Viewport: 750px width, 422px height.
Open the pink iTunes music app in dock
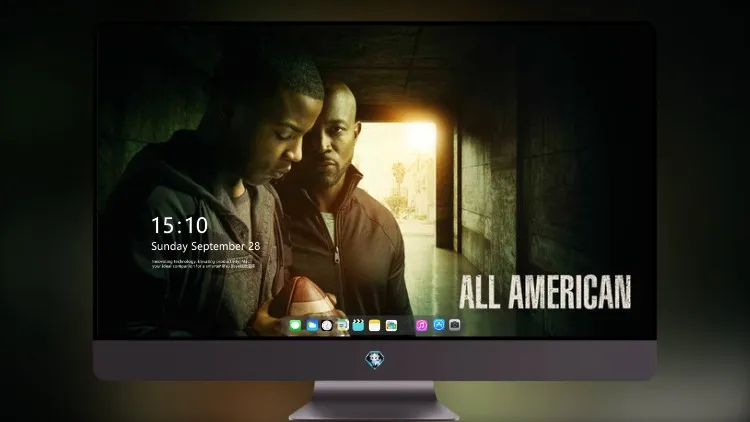click(x=421, y=325)
